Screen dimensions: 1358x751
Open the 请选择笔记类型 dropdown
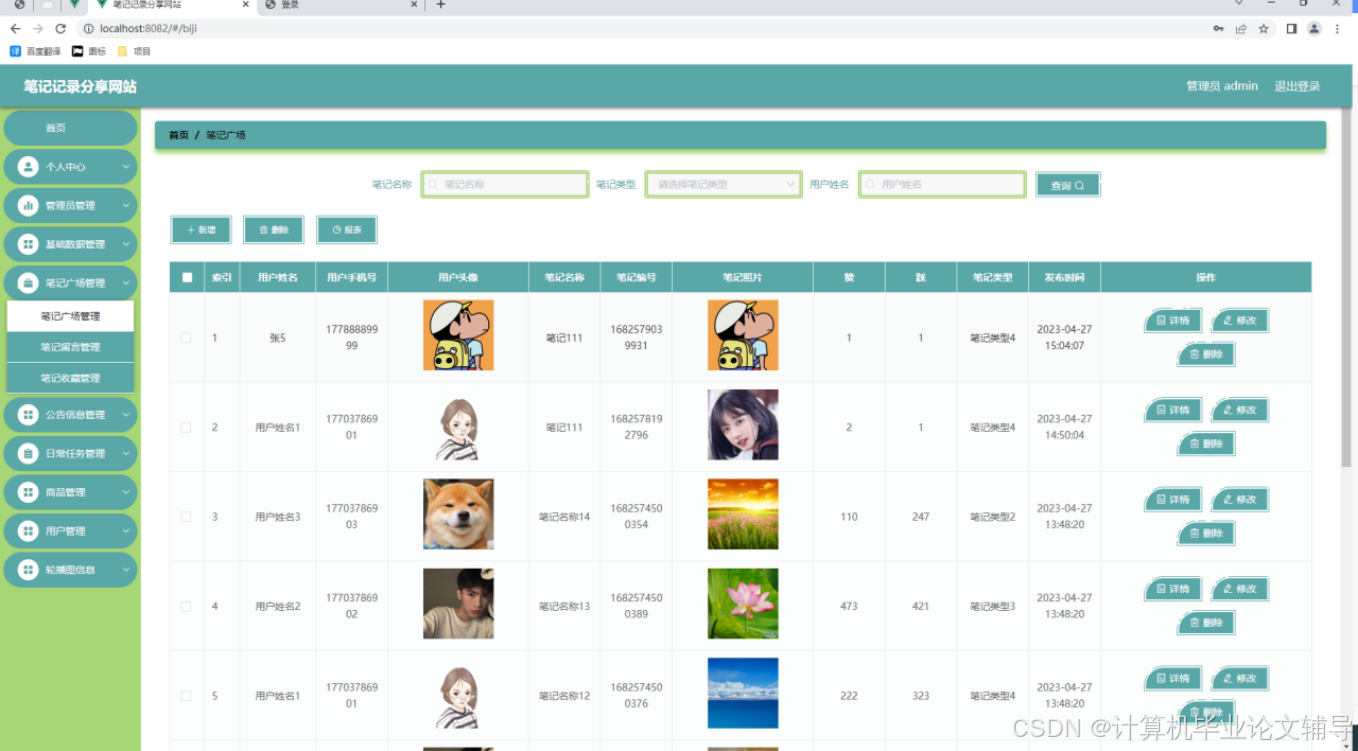tap(723, 185)
